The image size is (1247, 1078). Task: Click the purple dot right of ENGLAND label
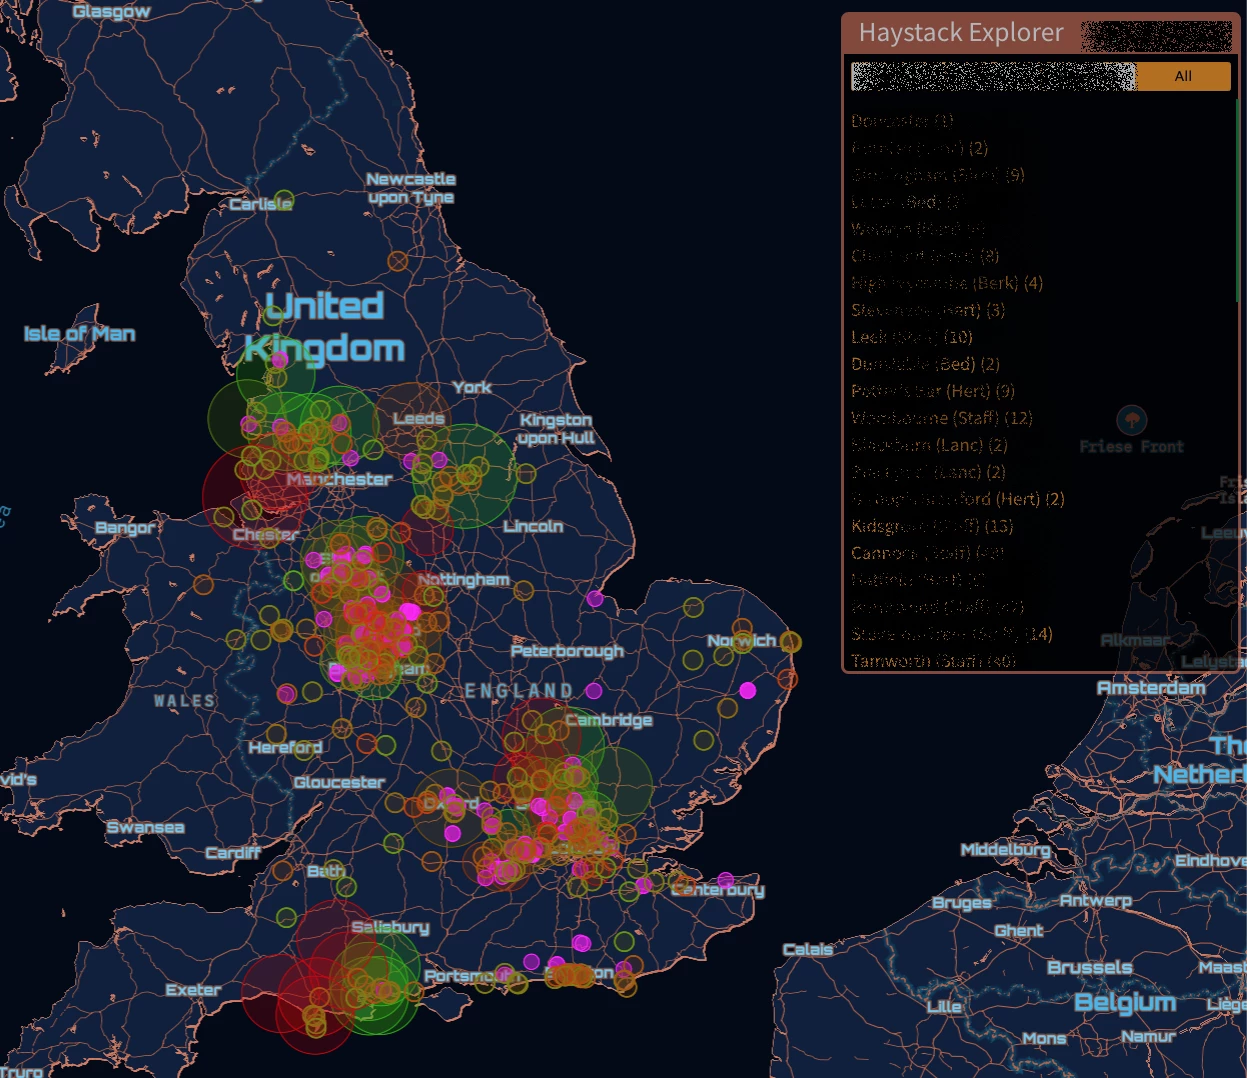tap(594, 691)
